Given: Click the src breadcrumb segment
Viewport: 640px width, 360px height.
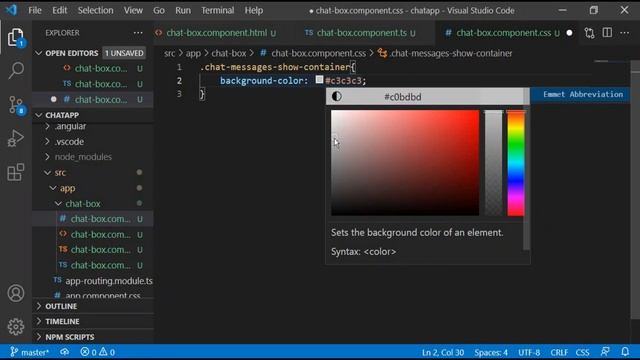Looking at the screenshot, I should pyautogui.click(x=169, y=53).
